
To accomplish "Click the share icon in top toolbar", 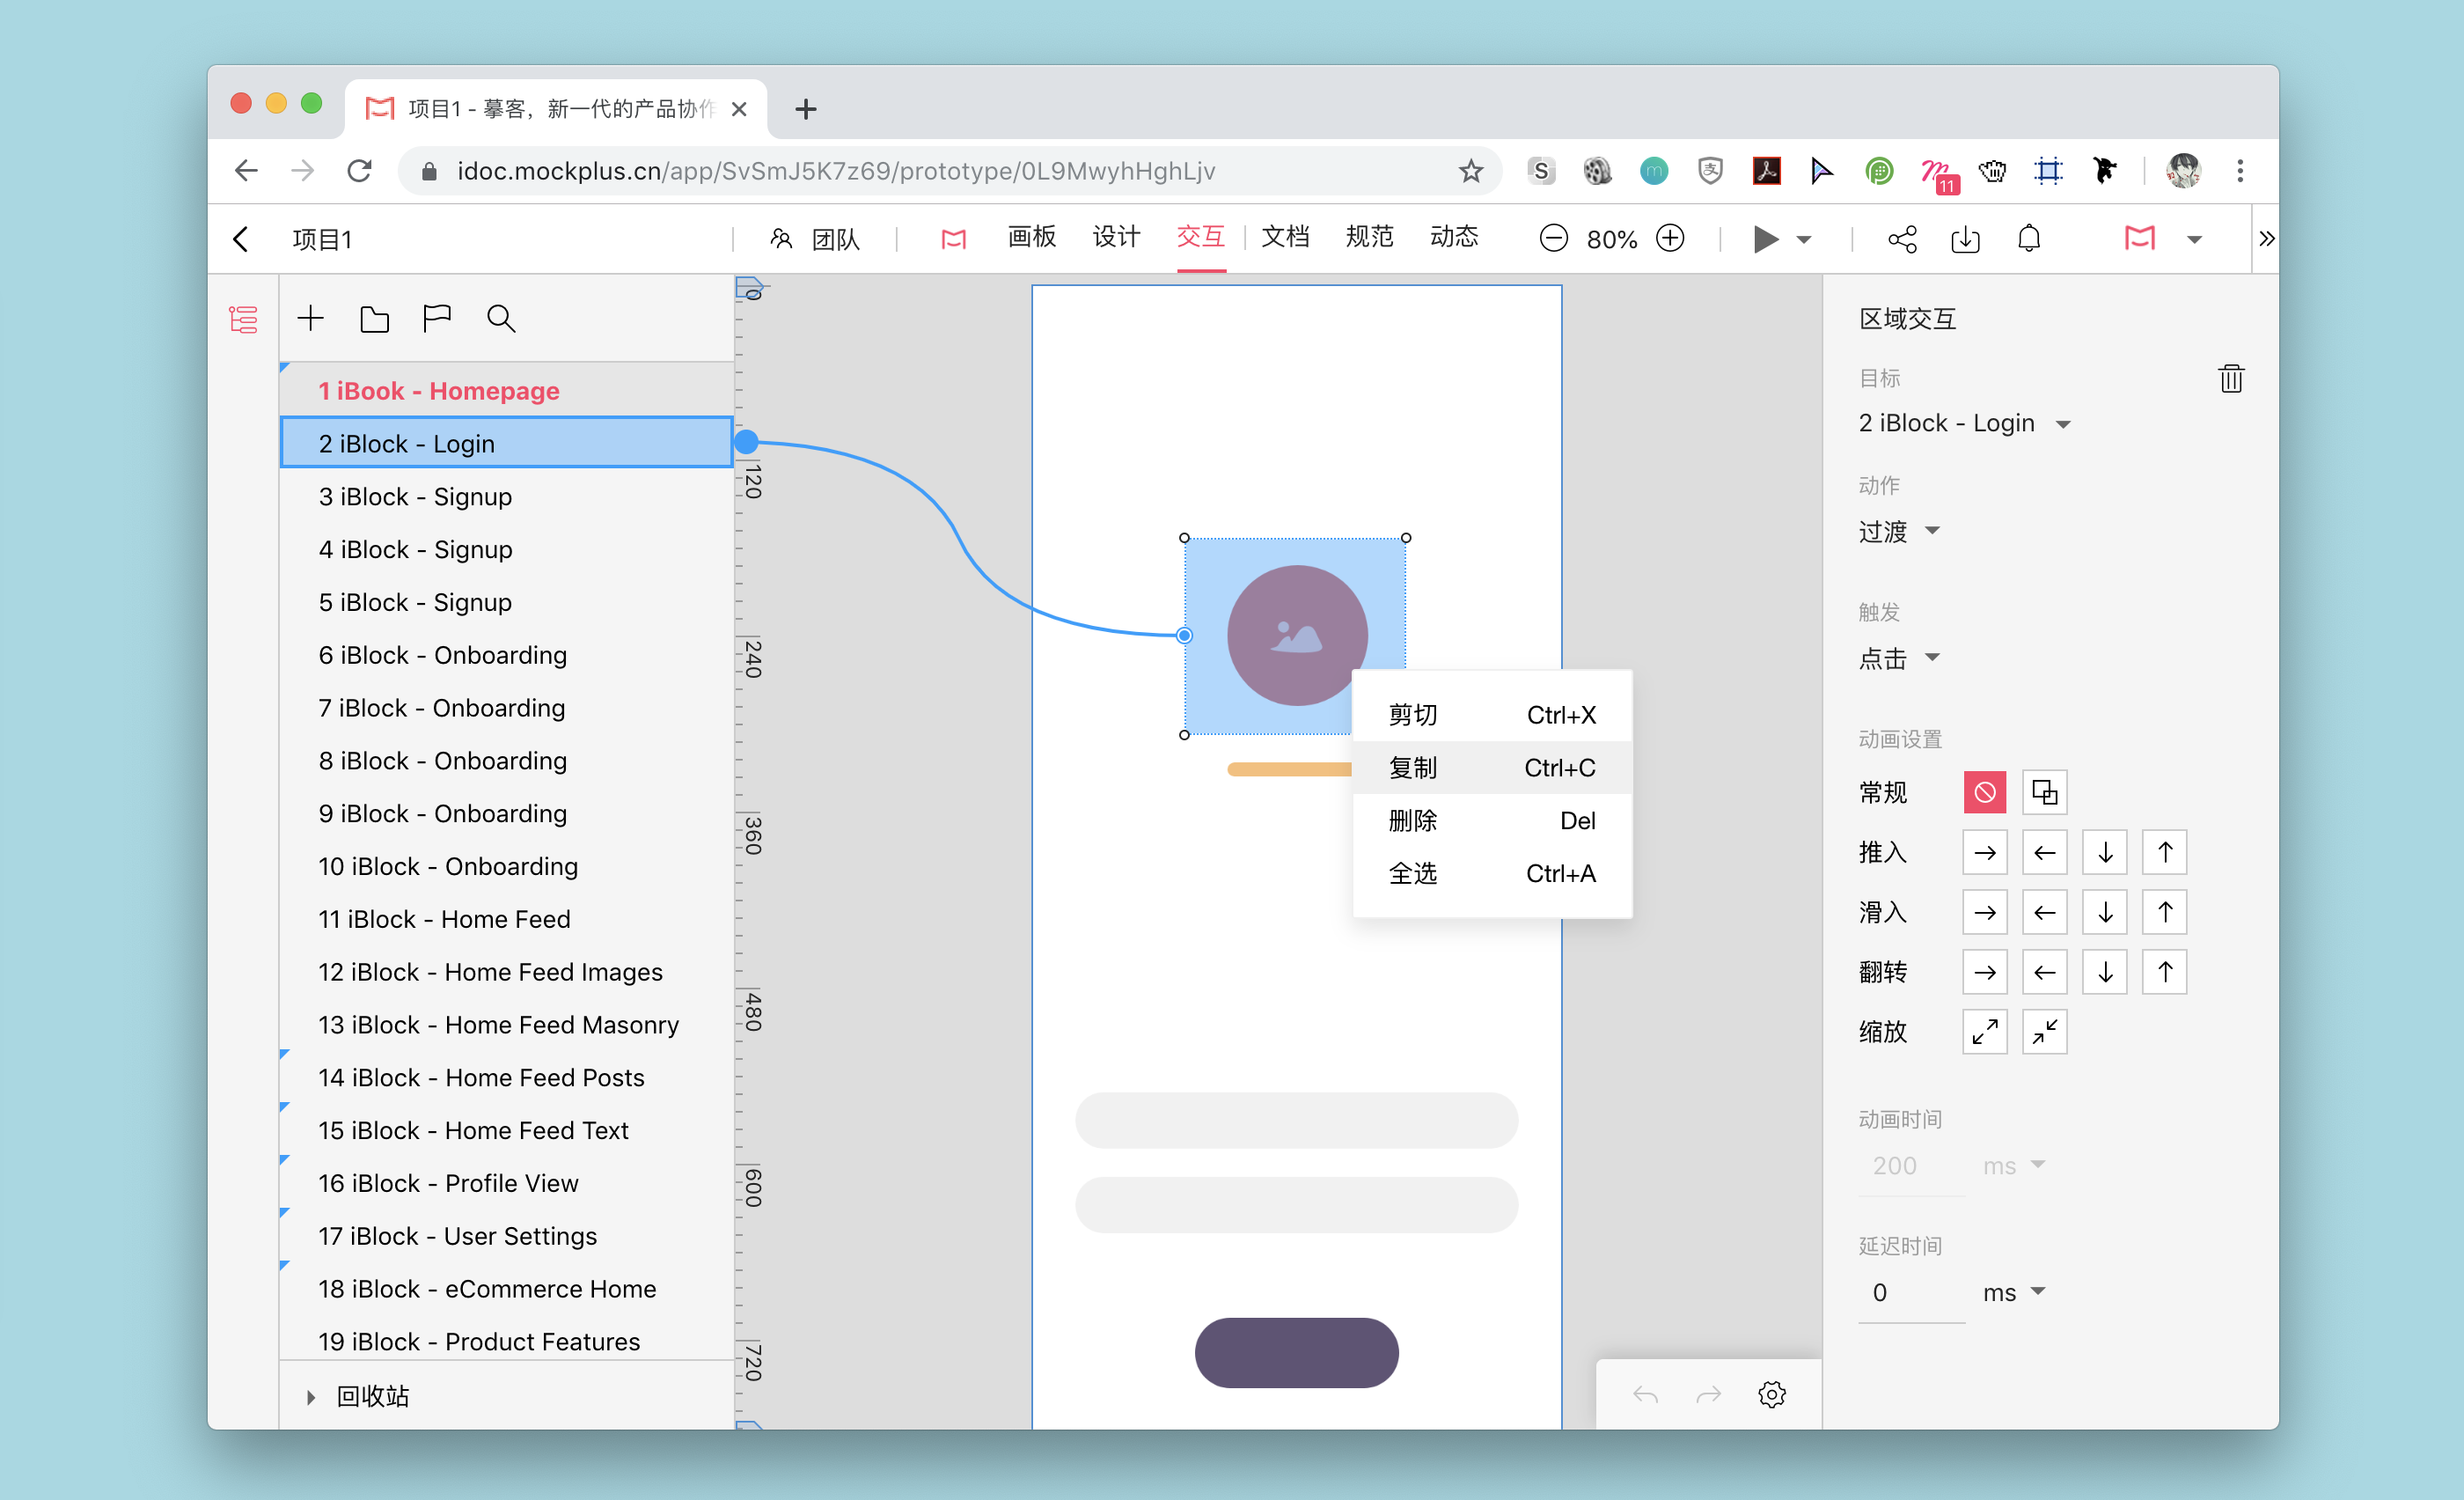I will point(1902,239).
